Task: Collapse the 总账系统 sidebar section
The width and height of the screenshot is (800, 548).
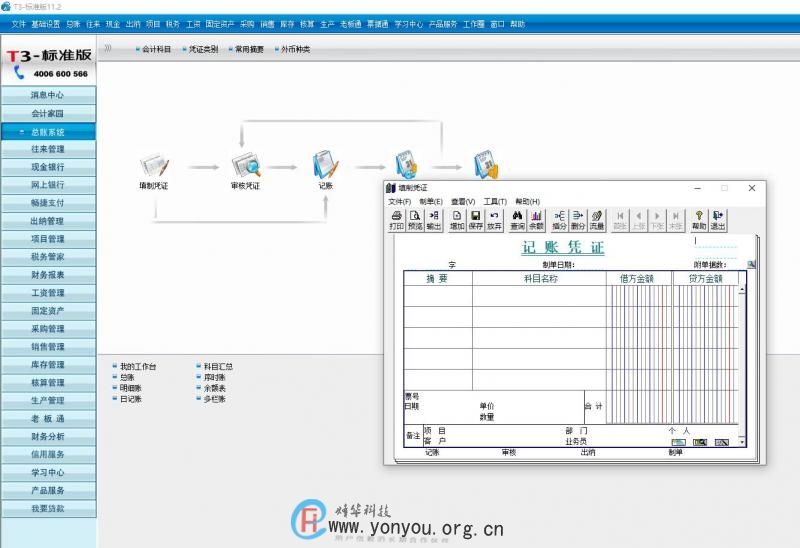Action: 21,132
